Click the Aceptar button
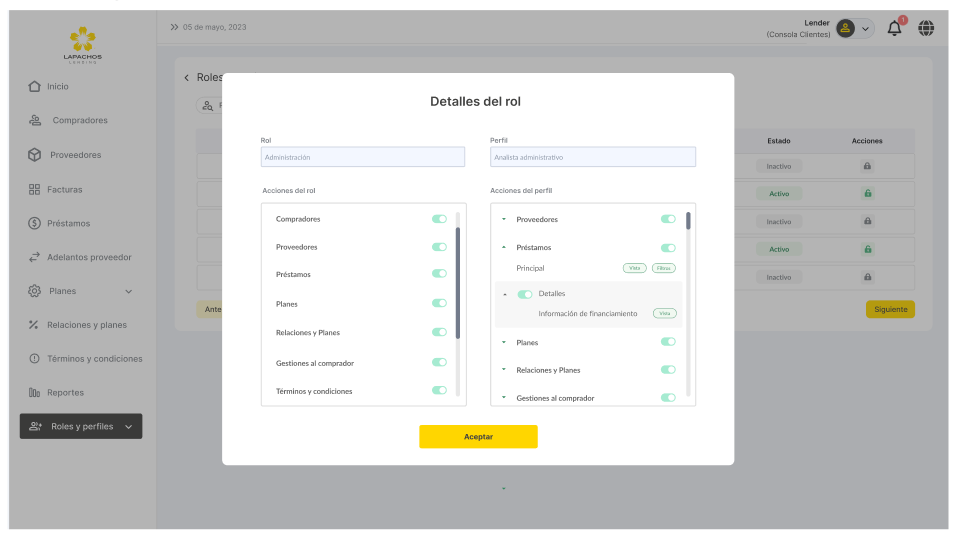 pyautogui.click(x=478, y=436)
